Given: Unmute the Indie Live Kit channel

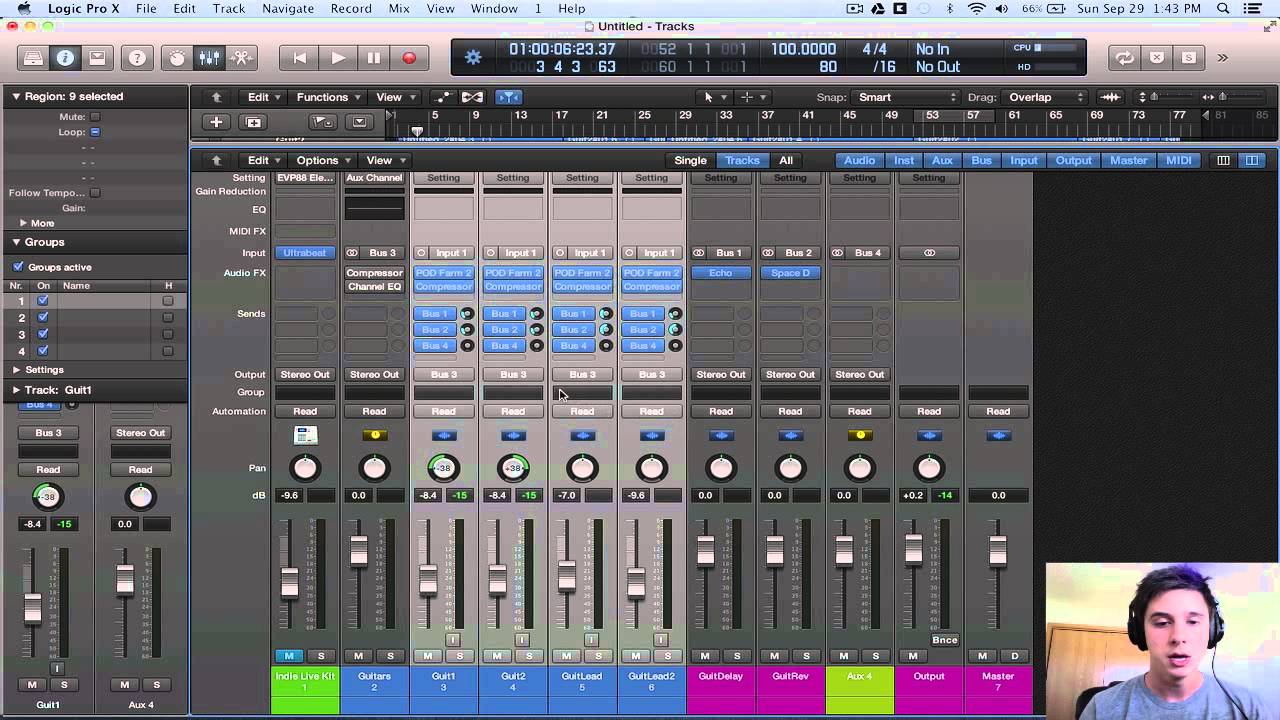Looking at the screenshot, I should pos(289,656).
